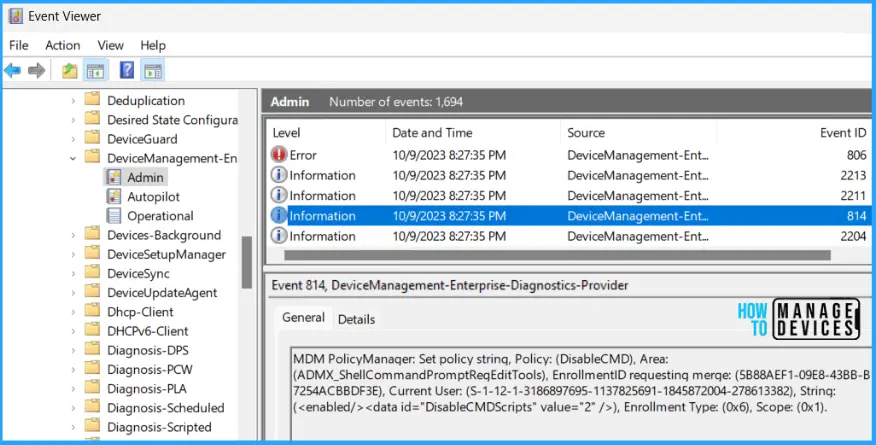The height and width of the screenshot is (445, 876).
Task: Click the info icon for event 2211
Action: point(278,195)
